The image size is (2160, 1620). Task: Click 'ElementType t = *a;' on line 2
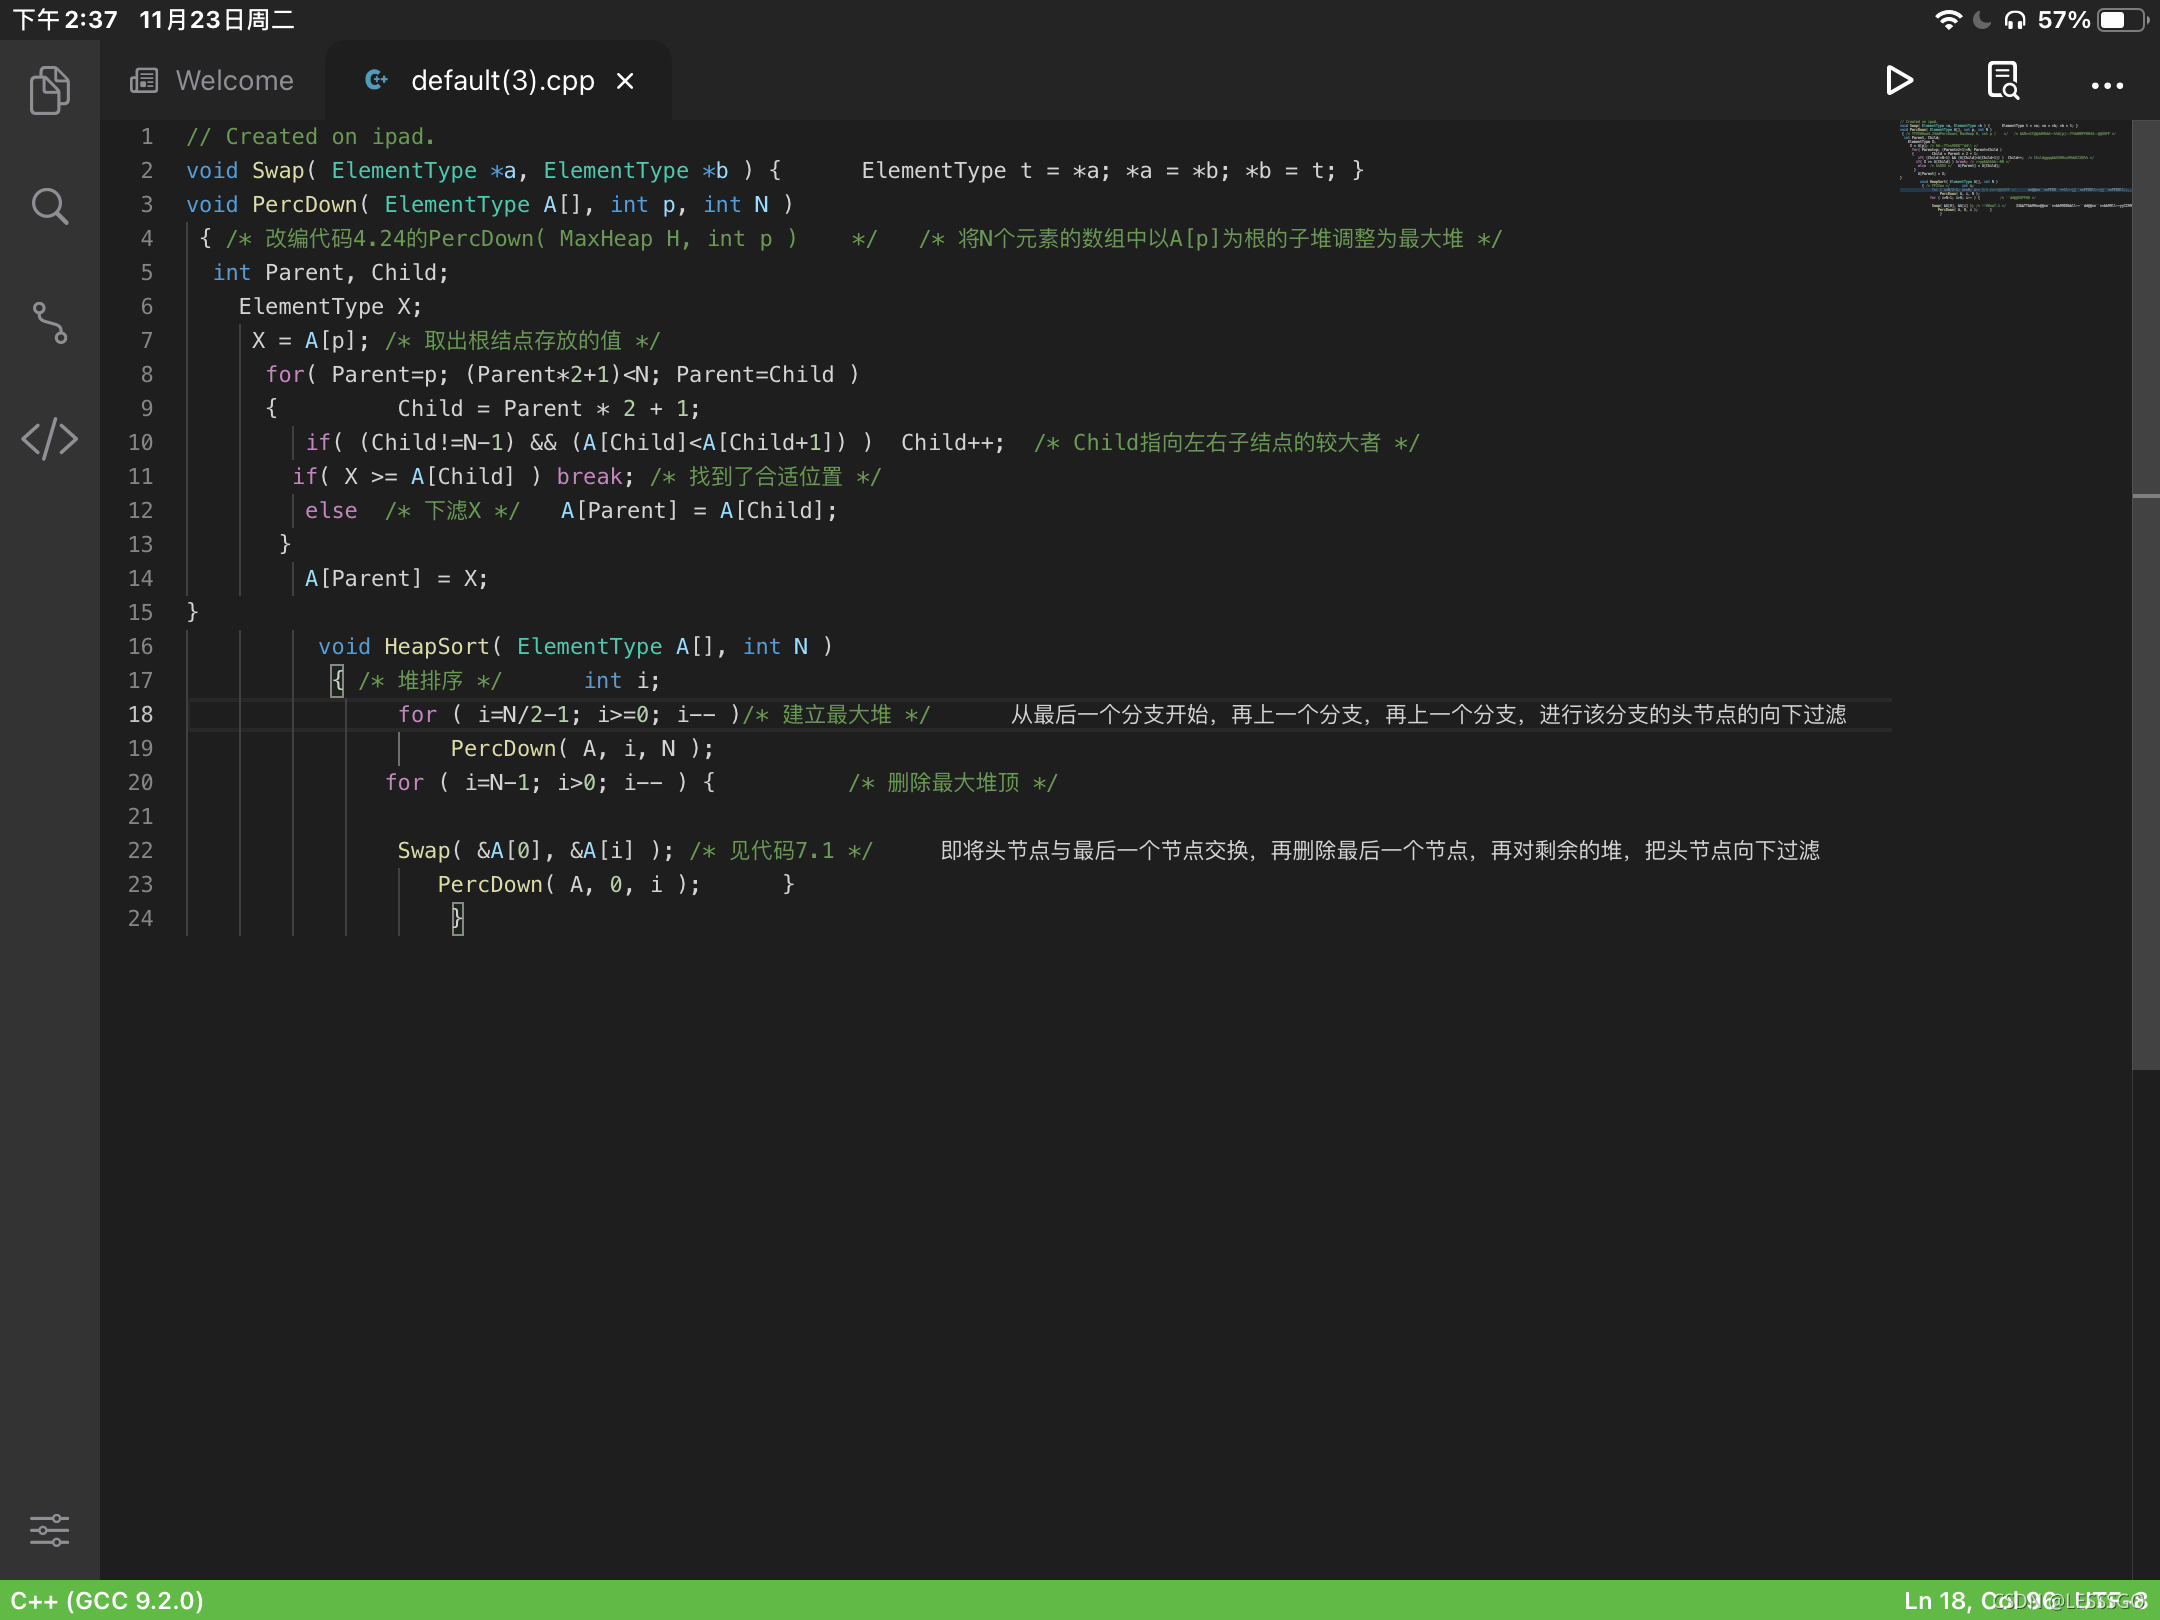985,171
